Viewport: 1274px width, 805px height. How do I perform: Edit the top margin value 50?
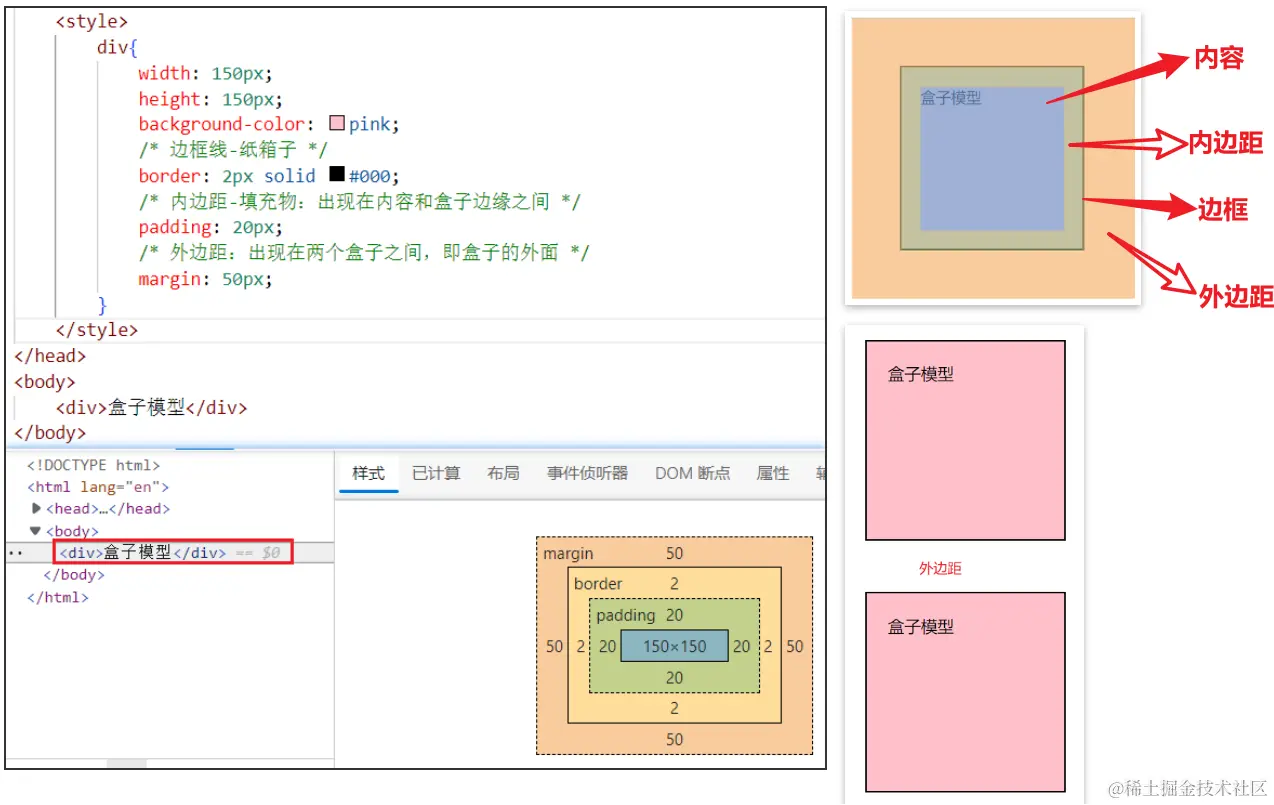[674, 553]
